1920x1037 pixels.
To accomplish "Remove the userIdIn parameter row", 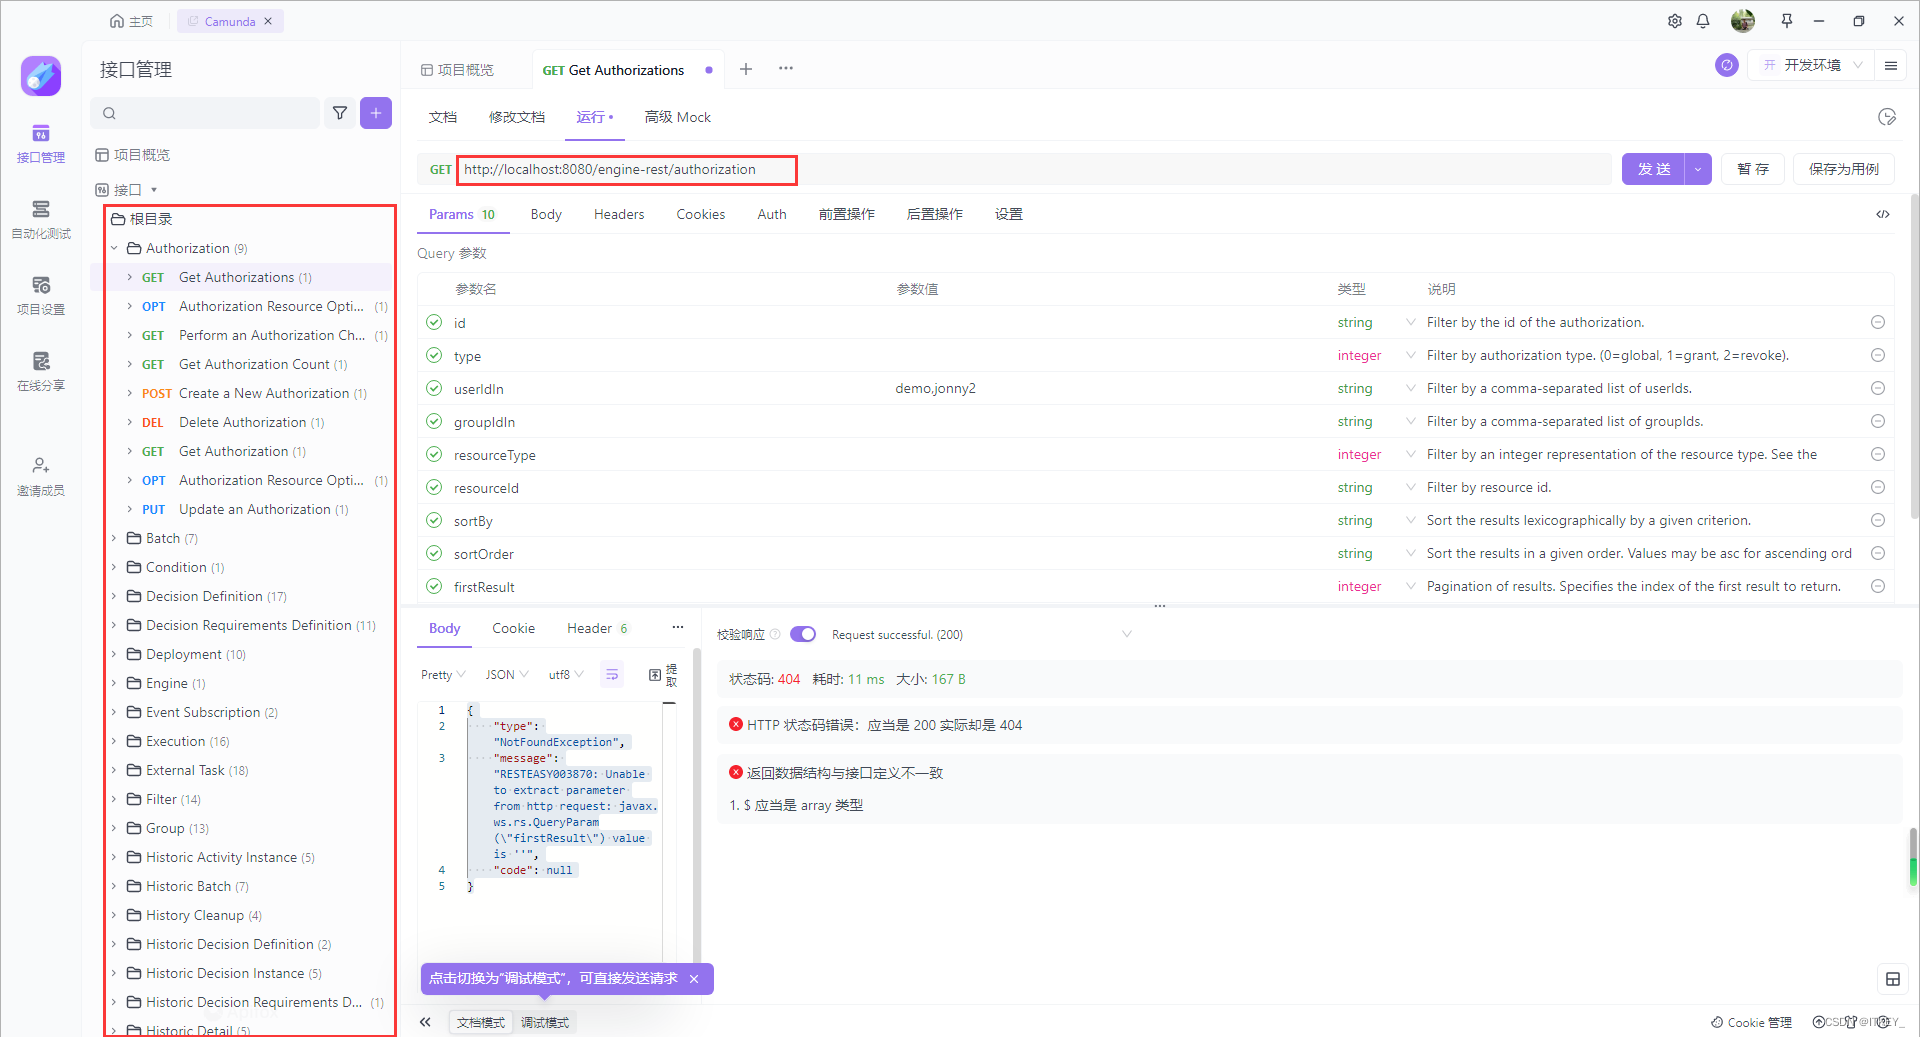I will pos(1878,388).
